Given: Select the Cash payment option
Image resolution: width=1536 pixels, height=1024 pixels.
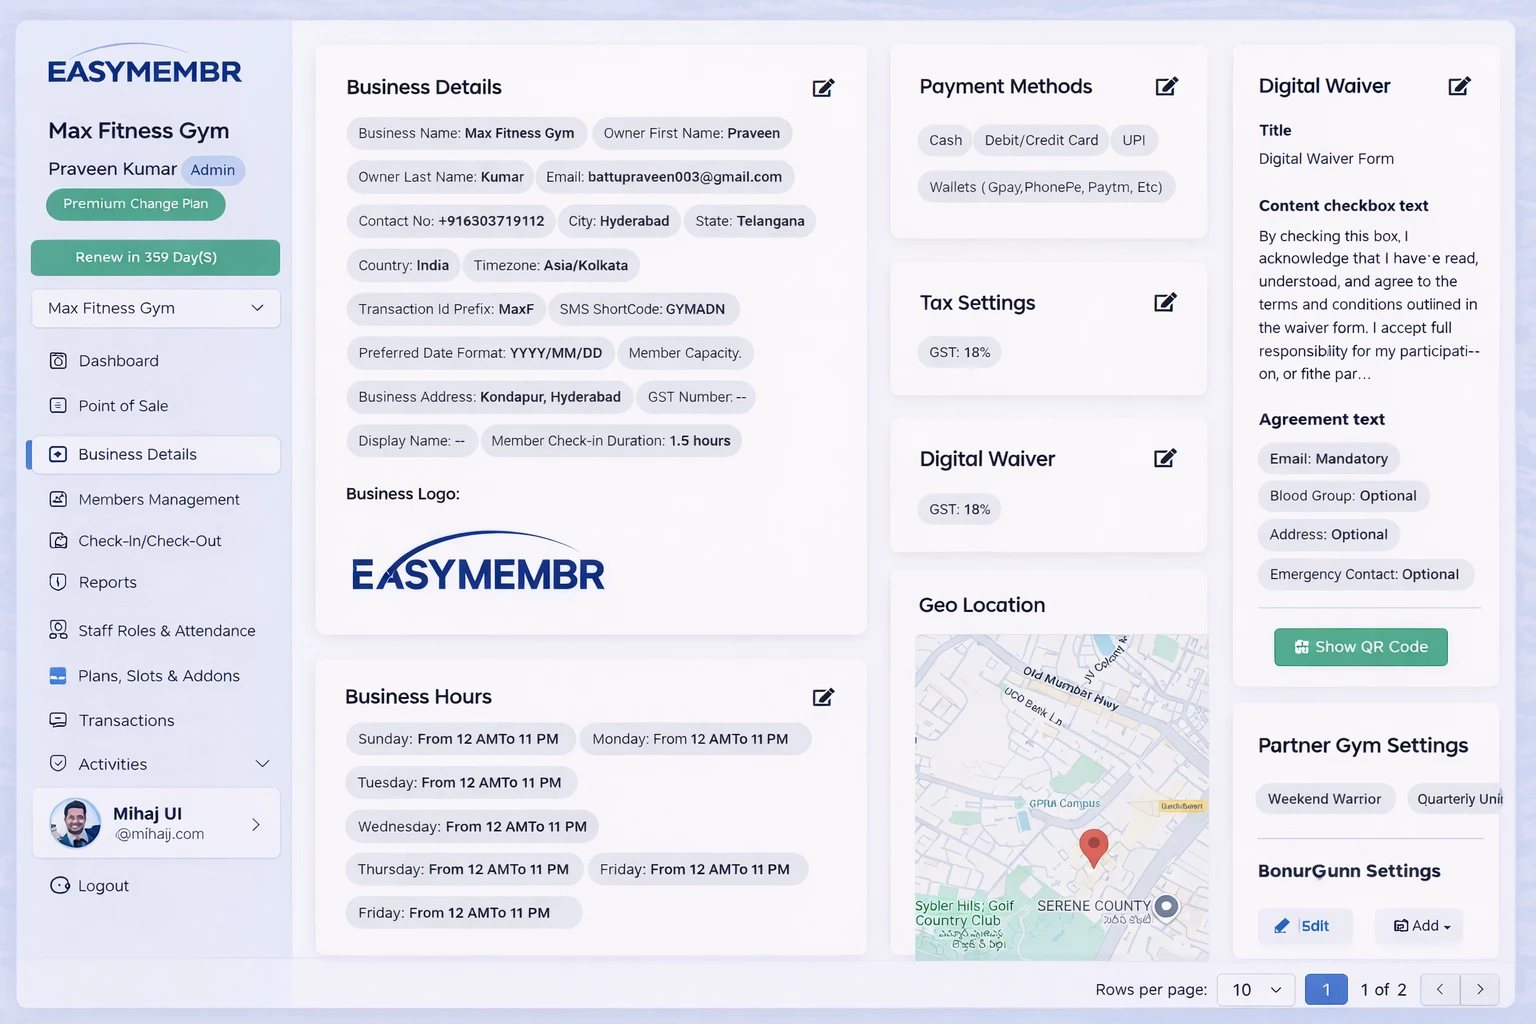Looking at the screenshot, I should (943, 140).
